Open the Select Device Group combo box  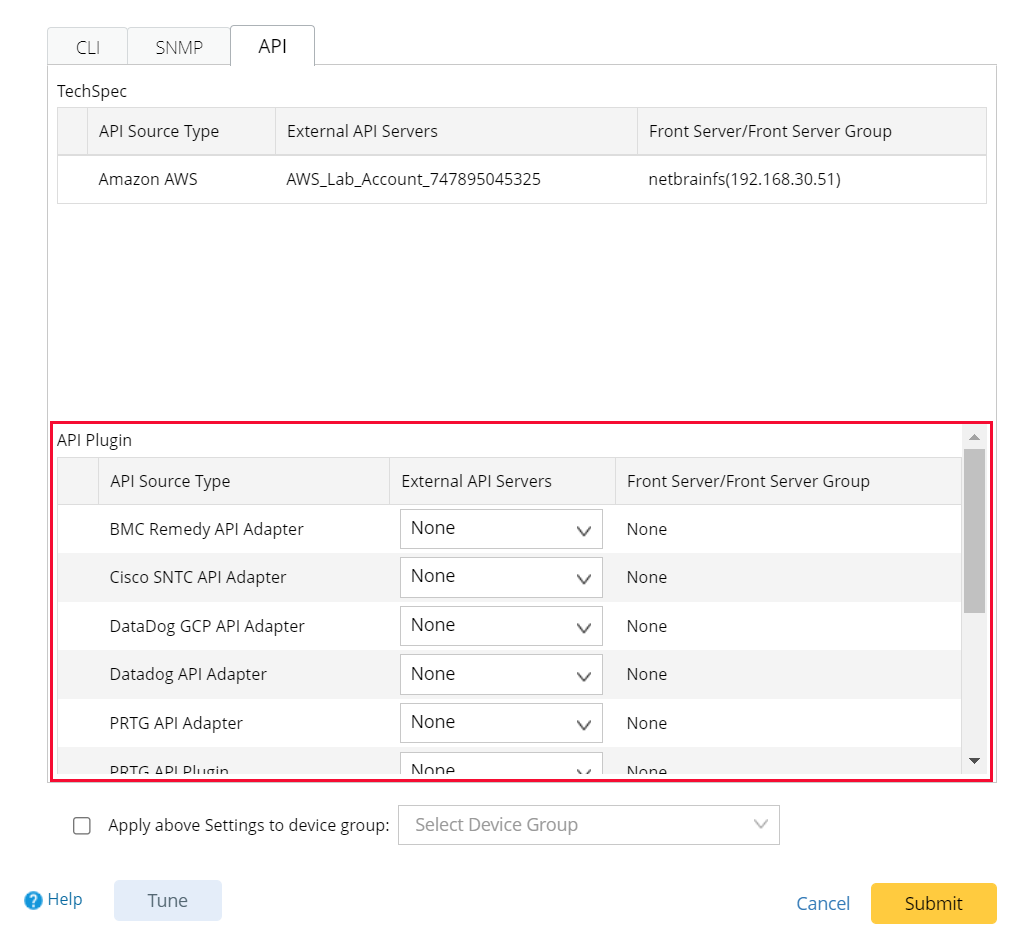coord(588,824)
